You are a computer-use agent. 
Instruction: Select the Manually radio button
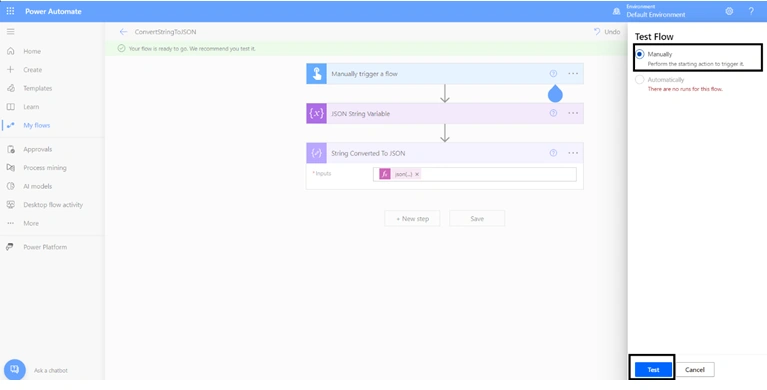click(640, 54)
